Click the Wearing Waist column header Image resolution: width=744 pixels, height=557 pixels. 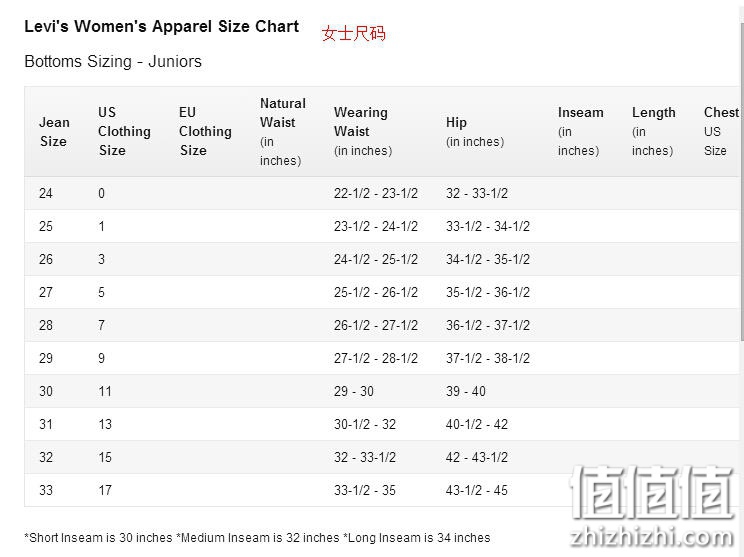(363, 131)
